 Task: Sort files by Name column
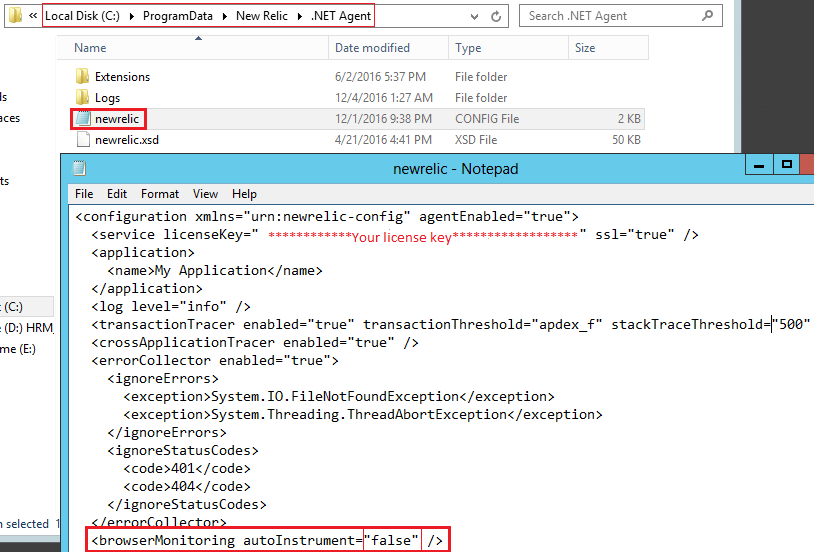(x=192, y=48)
